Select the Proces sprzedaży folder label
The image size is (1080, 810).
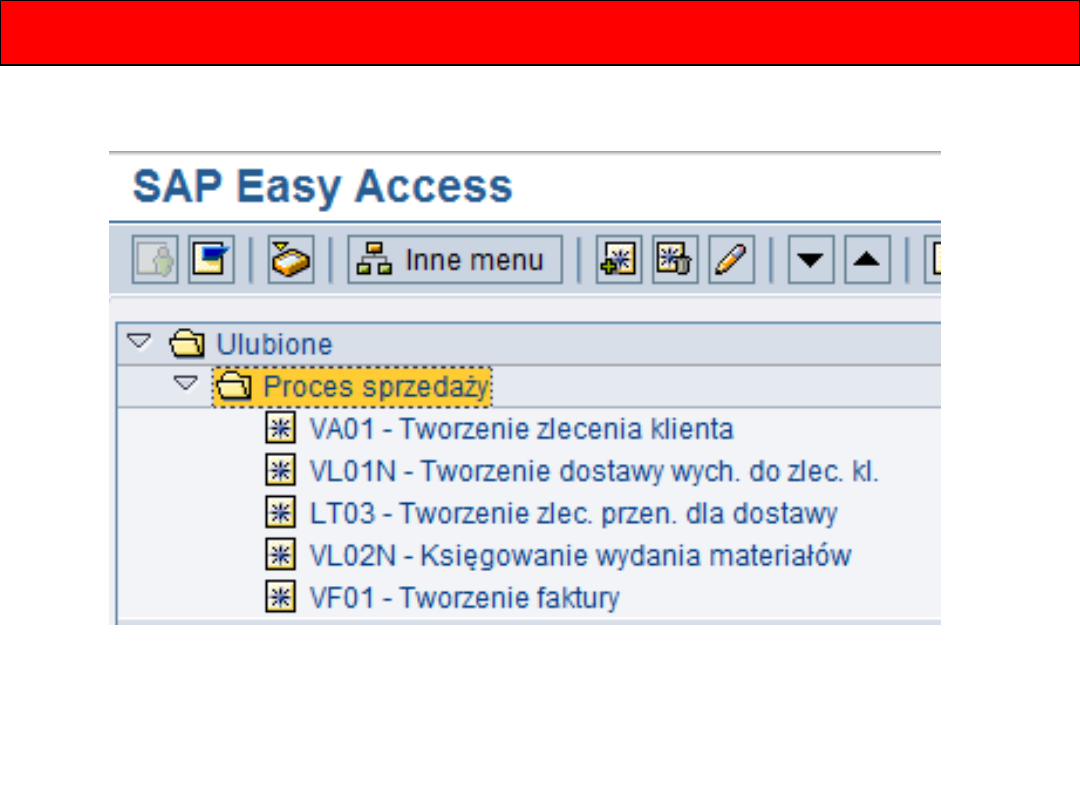(x=376, y=387)
